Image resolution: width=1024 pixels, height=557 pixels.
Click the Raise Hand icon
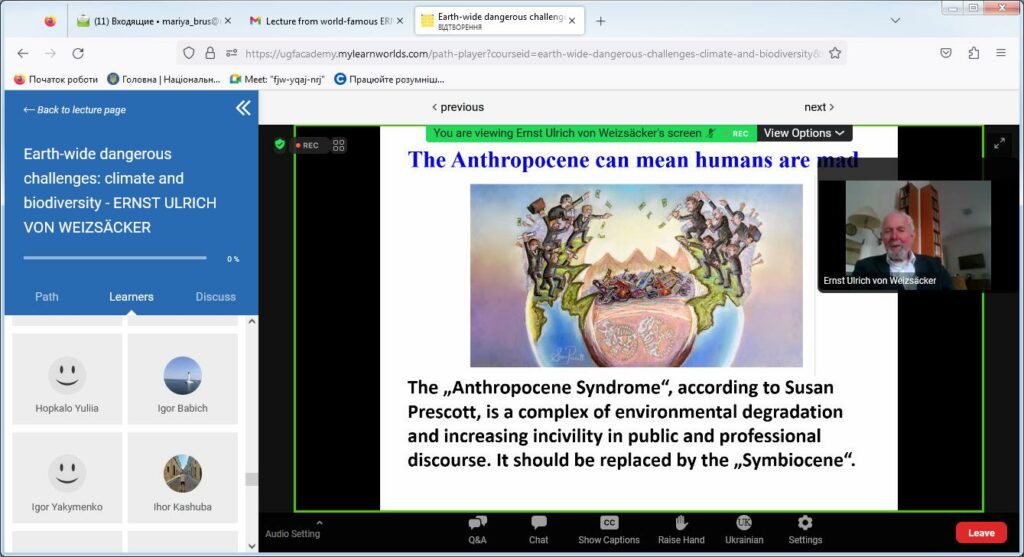pos(681,523)
